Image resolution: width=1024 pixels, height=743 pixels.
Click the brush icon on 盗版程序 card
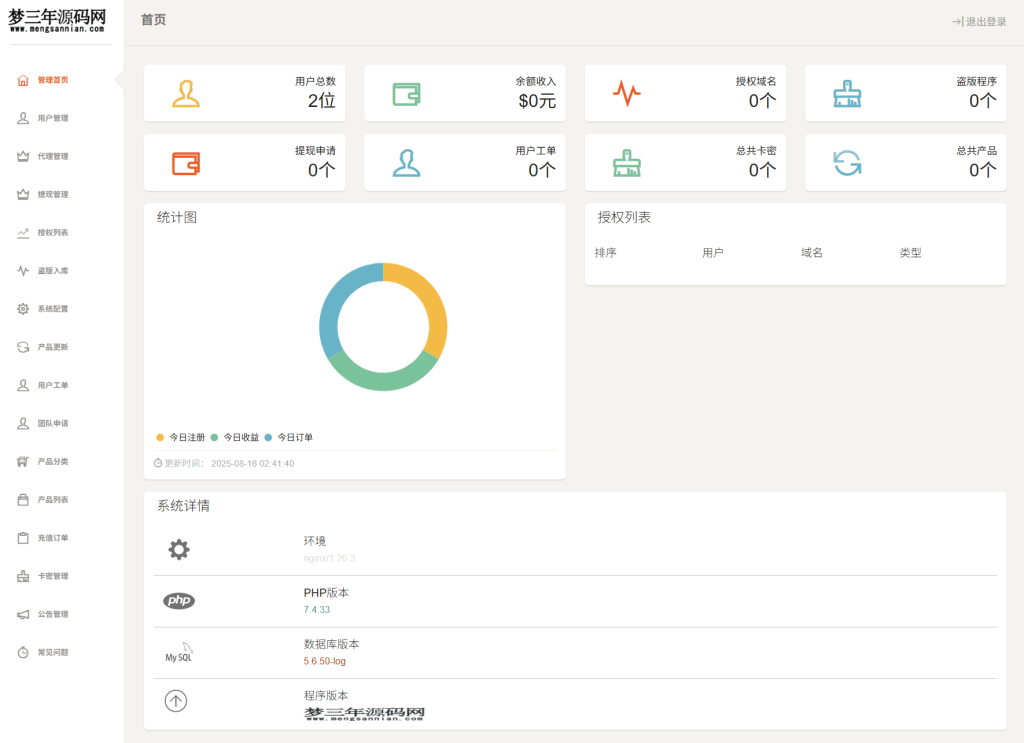(845, 92)
